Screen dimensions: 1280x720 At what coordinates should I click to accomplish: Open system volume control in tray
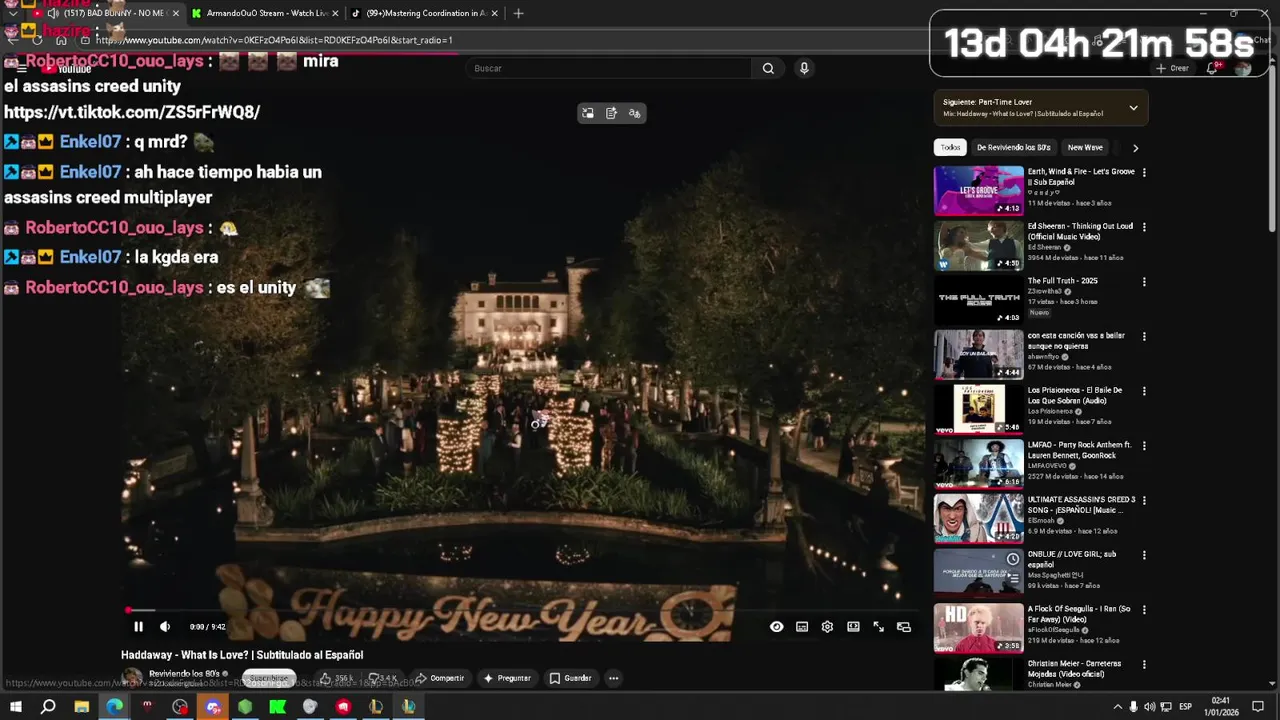1149,707
